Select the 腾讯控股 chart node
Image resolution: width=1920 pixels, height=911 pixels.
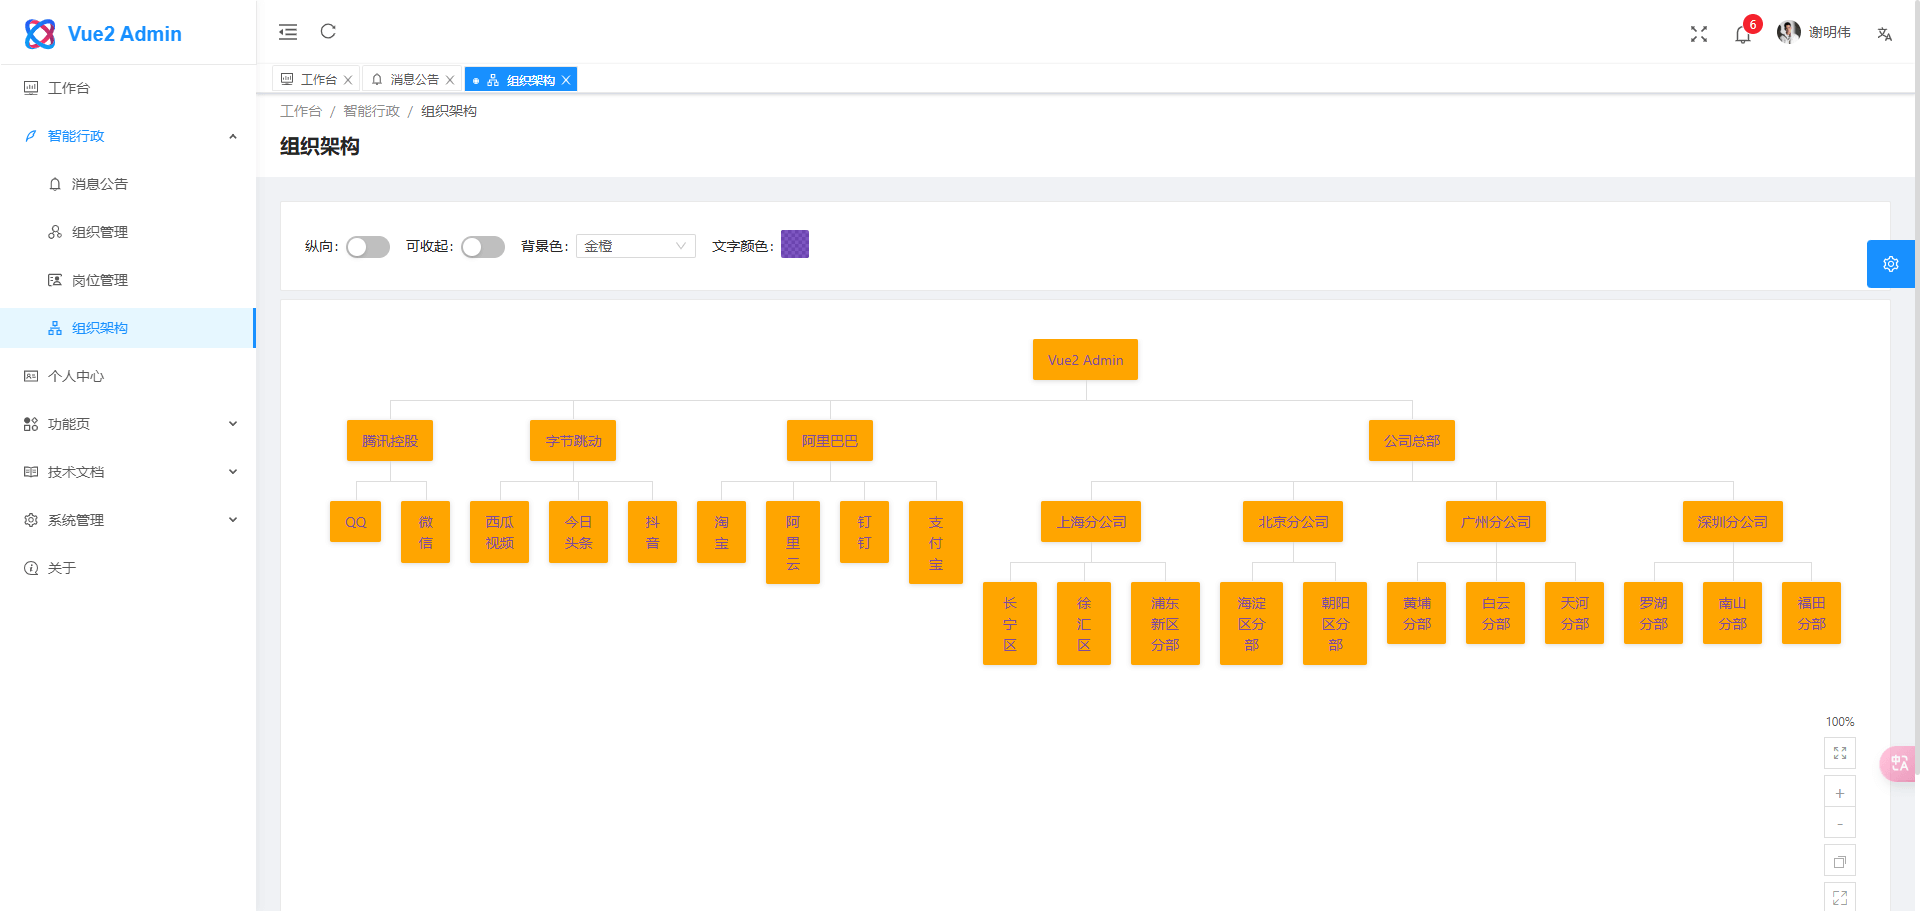click(390, 441)
